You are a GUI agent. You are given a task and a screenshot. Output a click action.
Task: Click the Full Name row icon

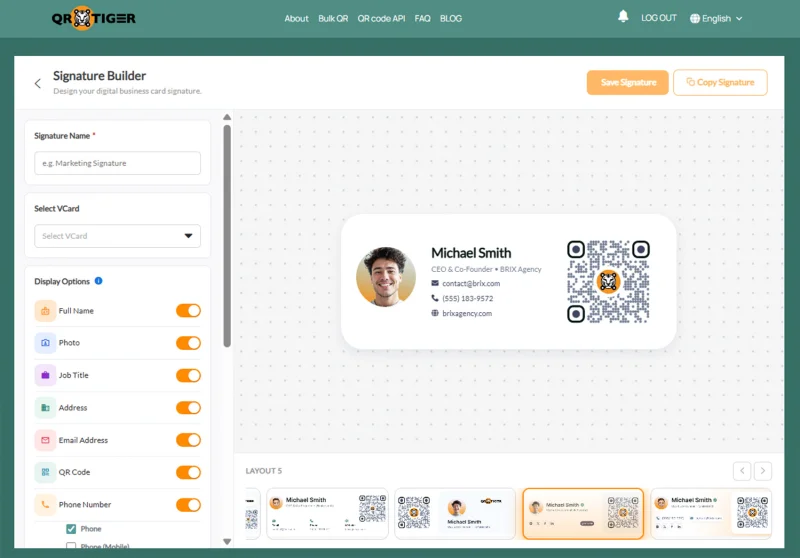coord(45,311)
